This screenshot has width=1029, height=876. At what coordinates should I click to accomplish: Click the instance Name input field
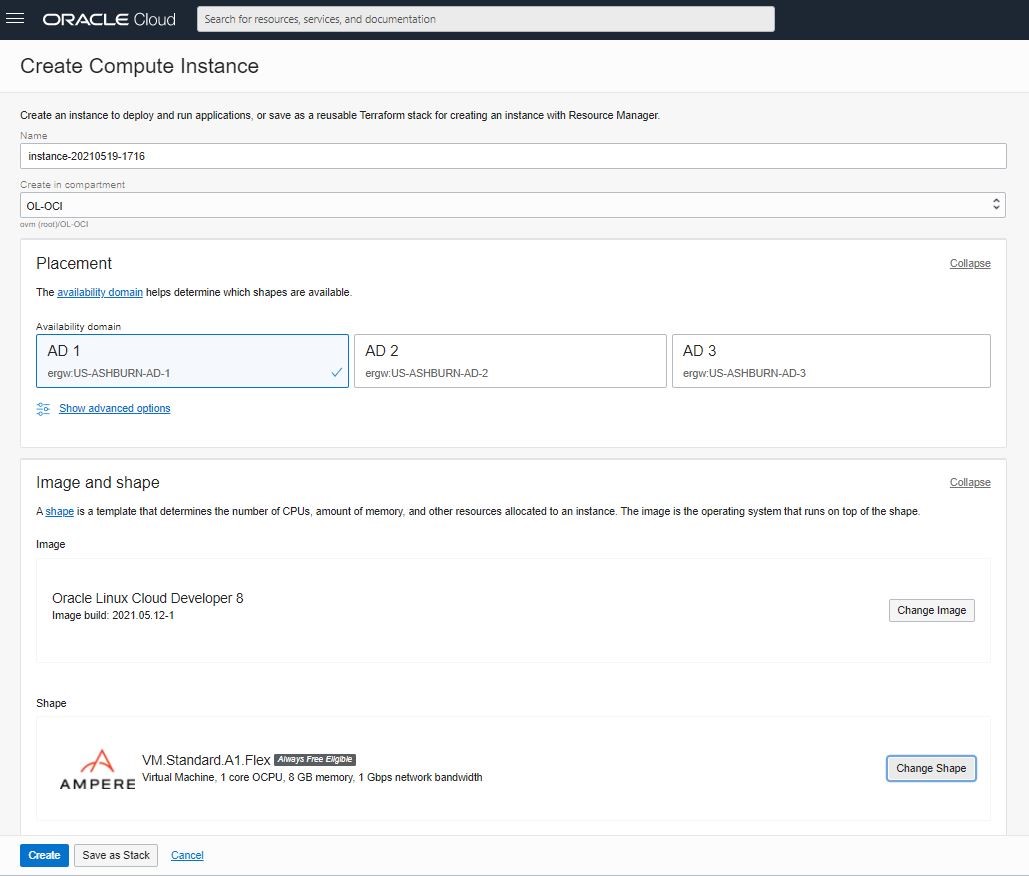[513, 156]
